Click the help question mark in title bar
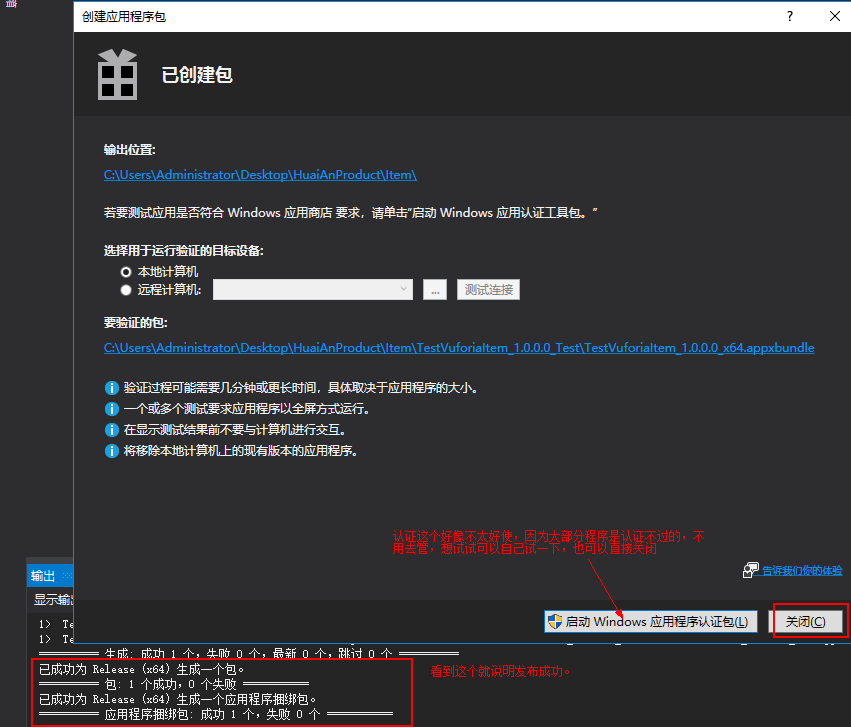Screen dimensions: 851x727 (x=790, y=16)
